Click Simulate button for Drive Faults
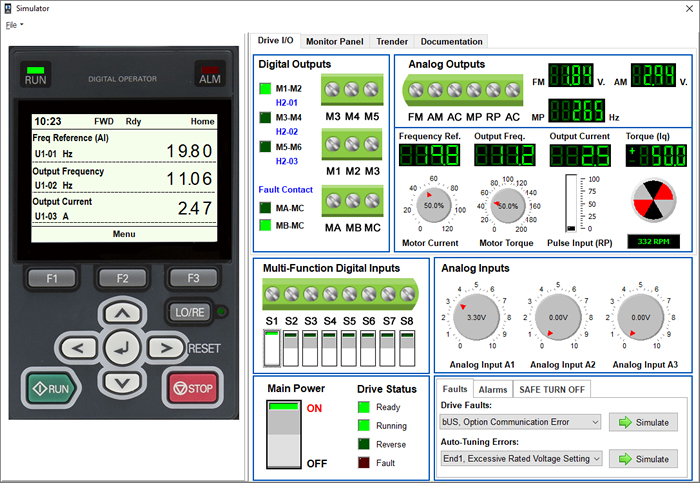 (643, 422)
